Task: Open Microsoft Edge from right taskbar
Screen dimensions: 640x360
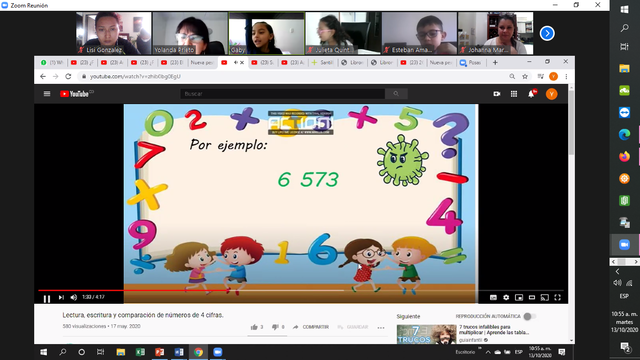Action: 624,134
